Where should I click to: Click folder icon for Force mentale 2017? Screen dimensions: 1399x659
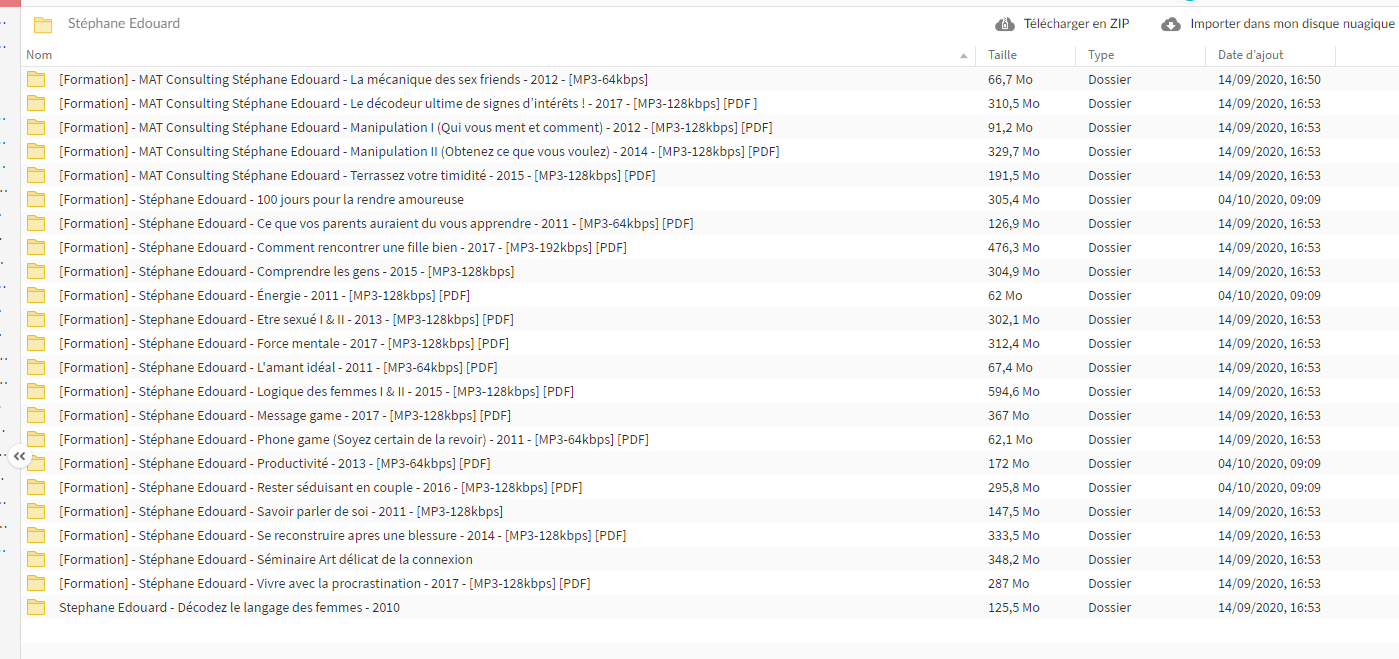pyautogui.click(x=37, y=344)
